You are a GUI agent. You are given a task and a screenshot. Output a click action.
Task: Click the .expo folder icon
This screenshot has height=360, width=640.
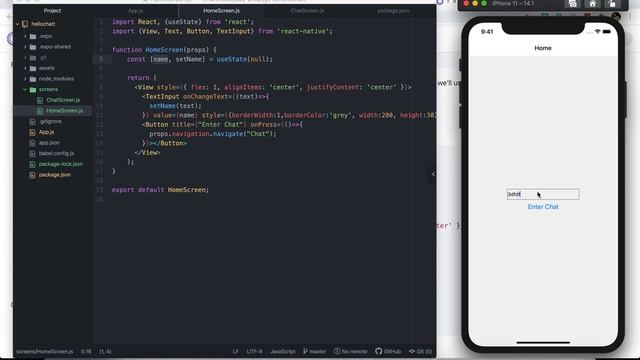pyautogui.click(x=33, y=36)
